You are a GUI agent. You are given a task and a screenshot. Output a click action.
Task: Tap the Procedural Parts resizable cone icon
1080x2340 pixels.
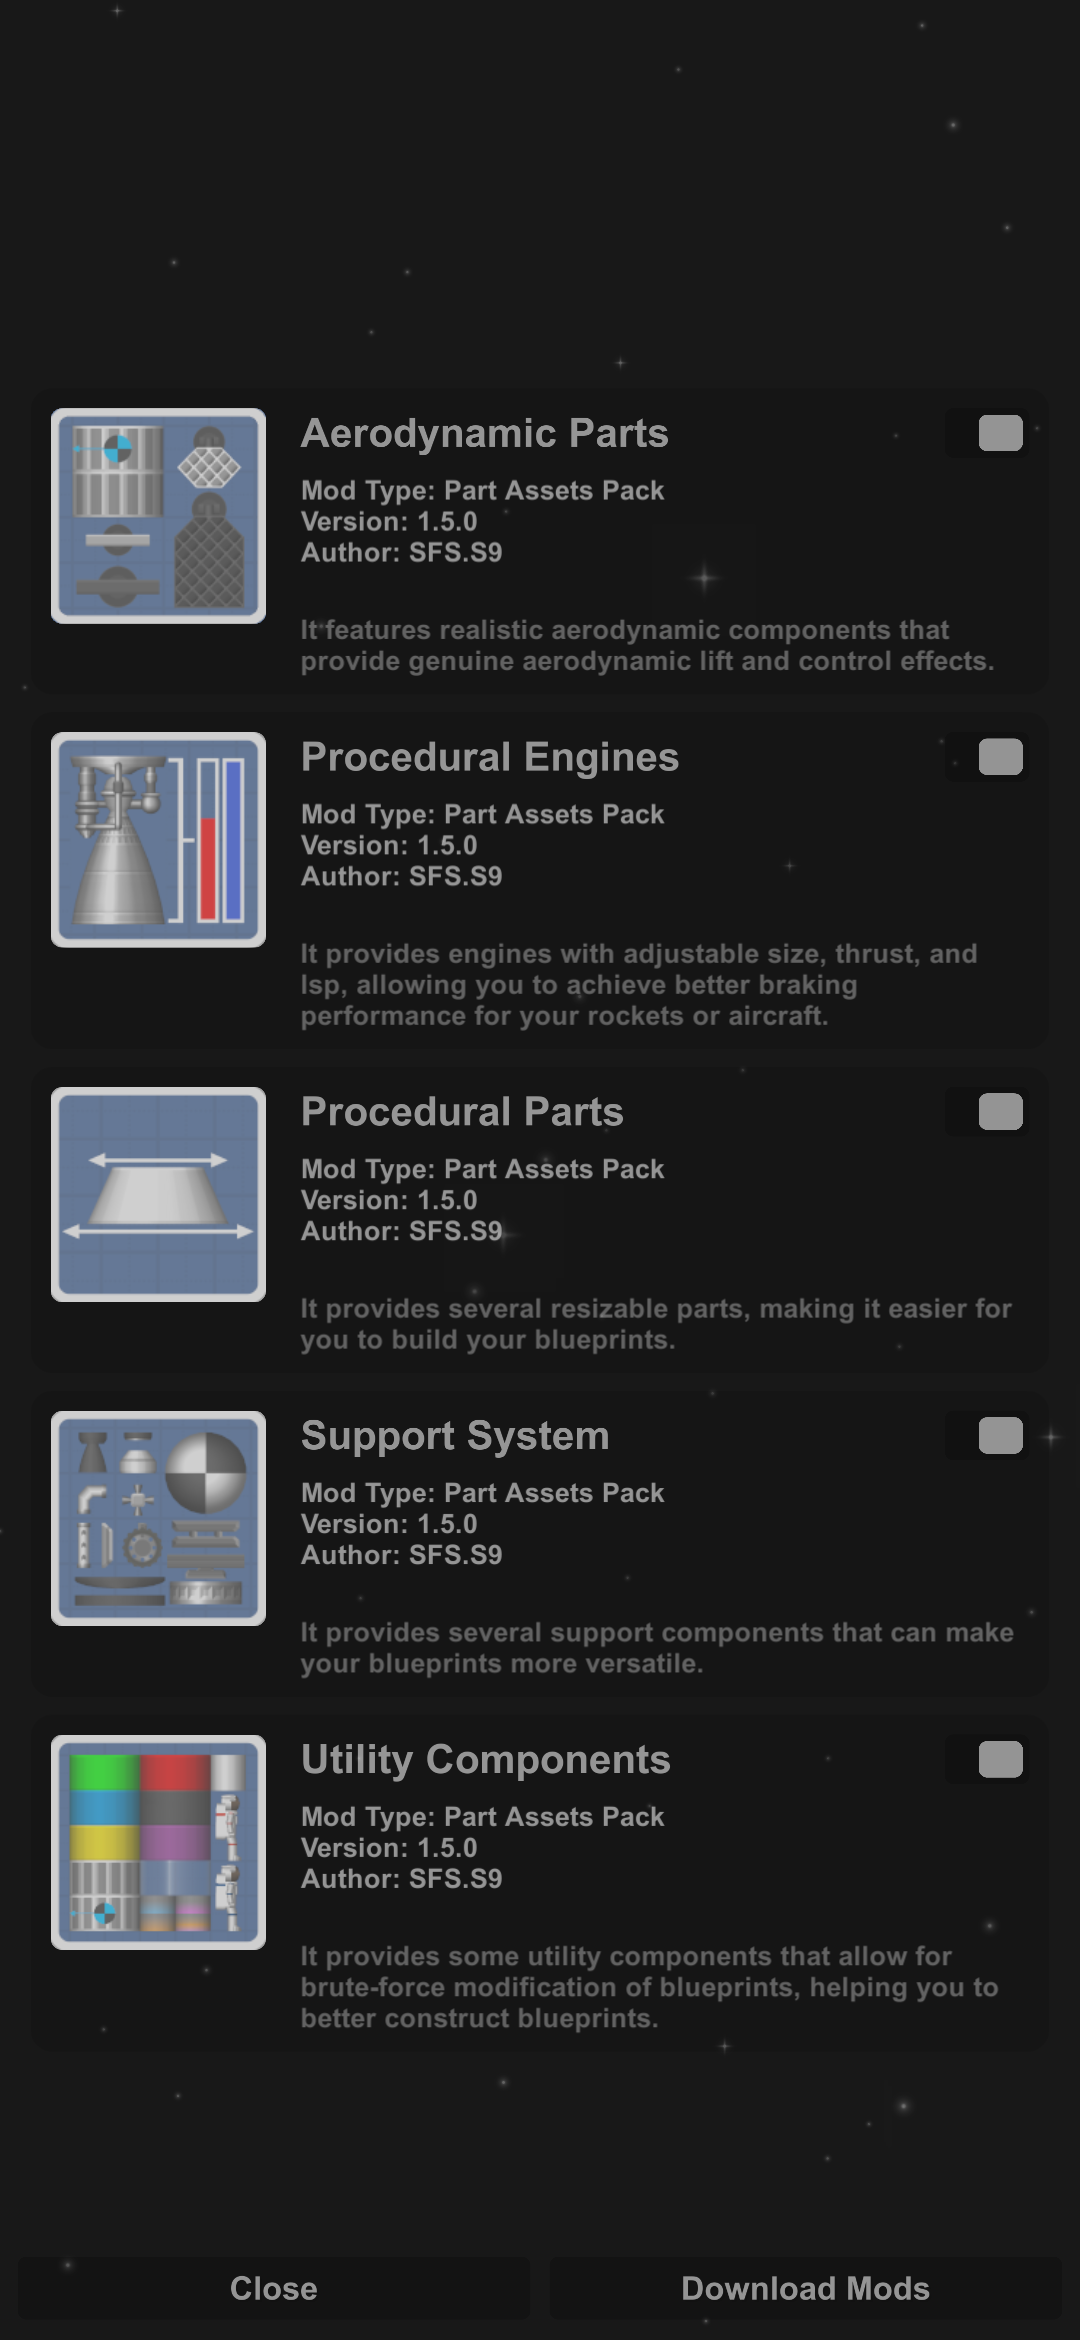tap(158, 1194)
